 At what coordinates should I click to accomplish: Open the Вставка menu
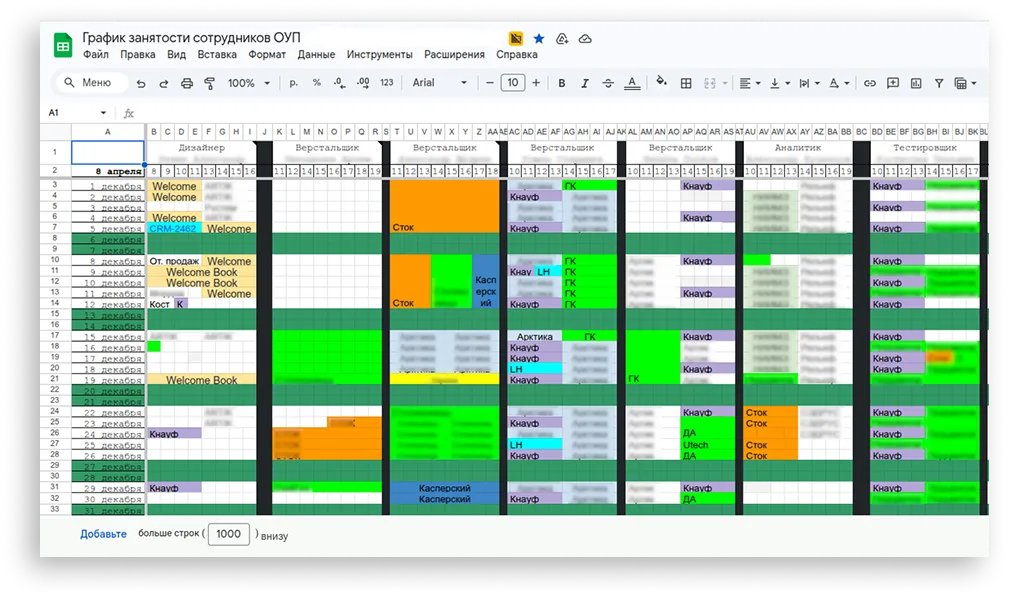tap(217, 55)
